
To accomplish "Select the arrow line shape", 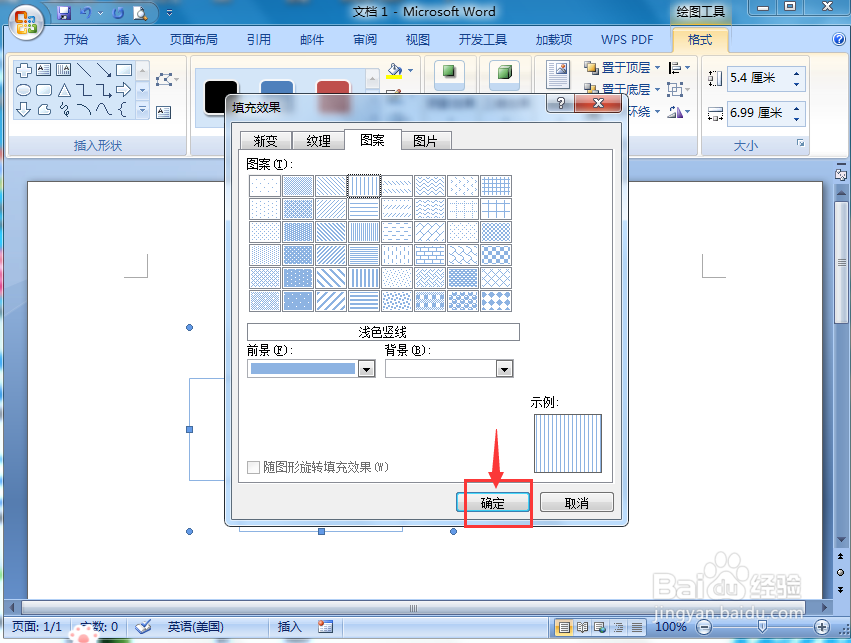I will coord(104,69).
